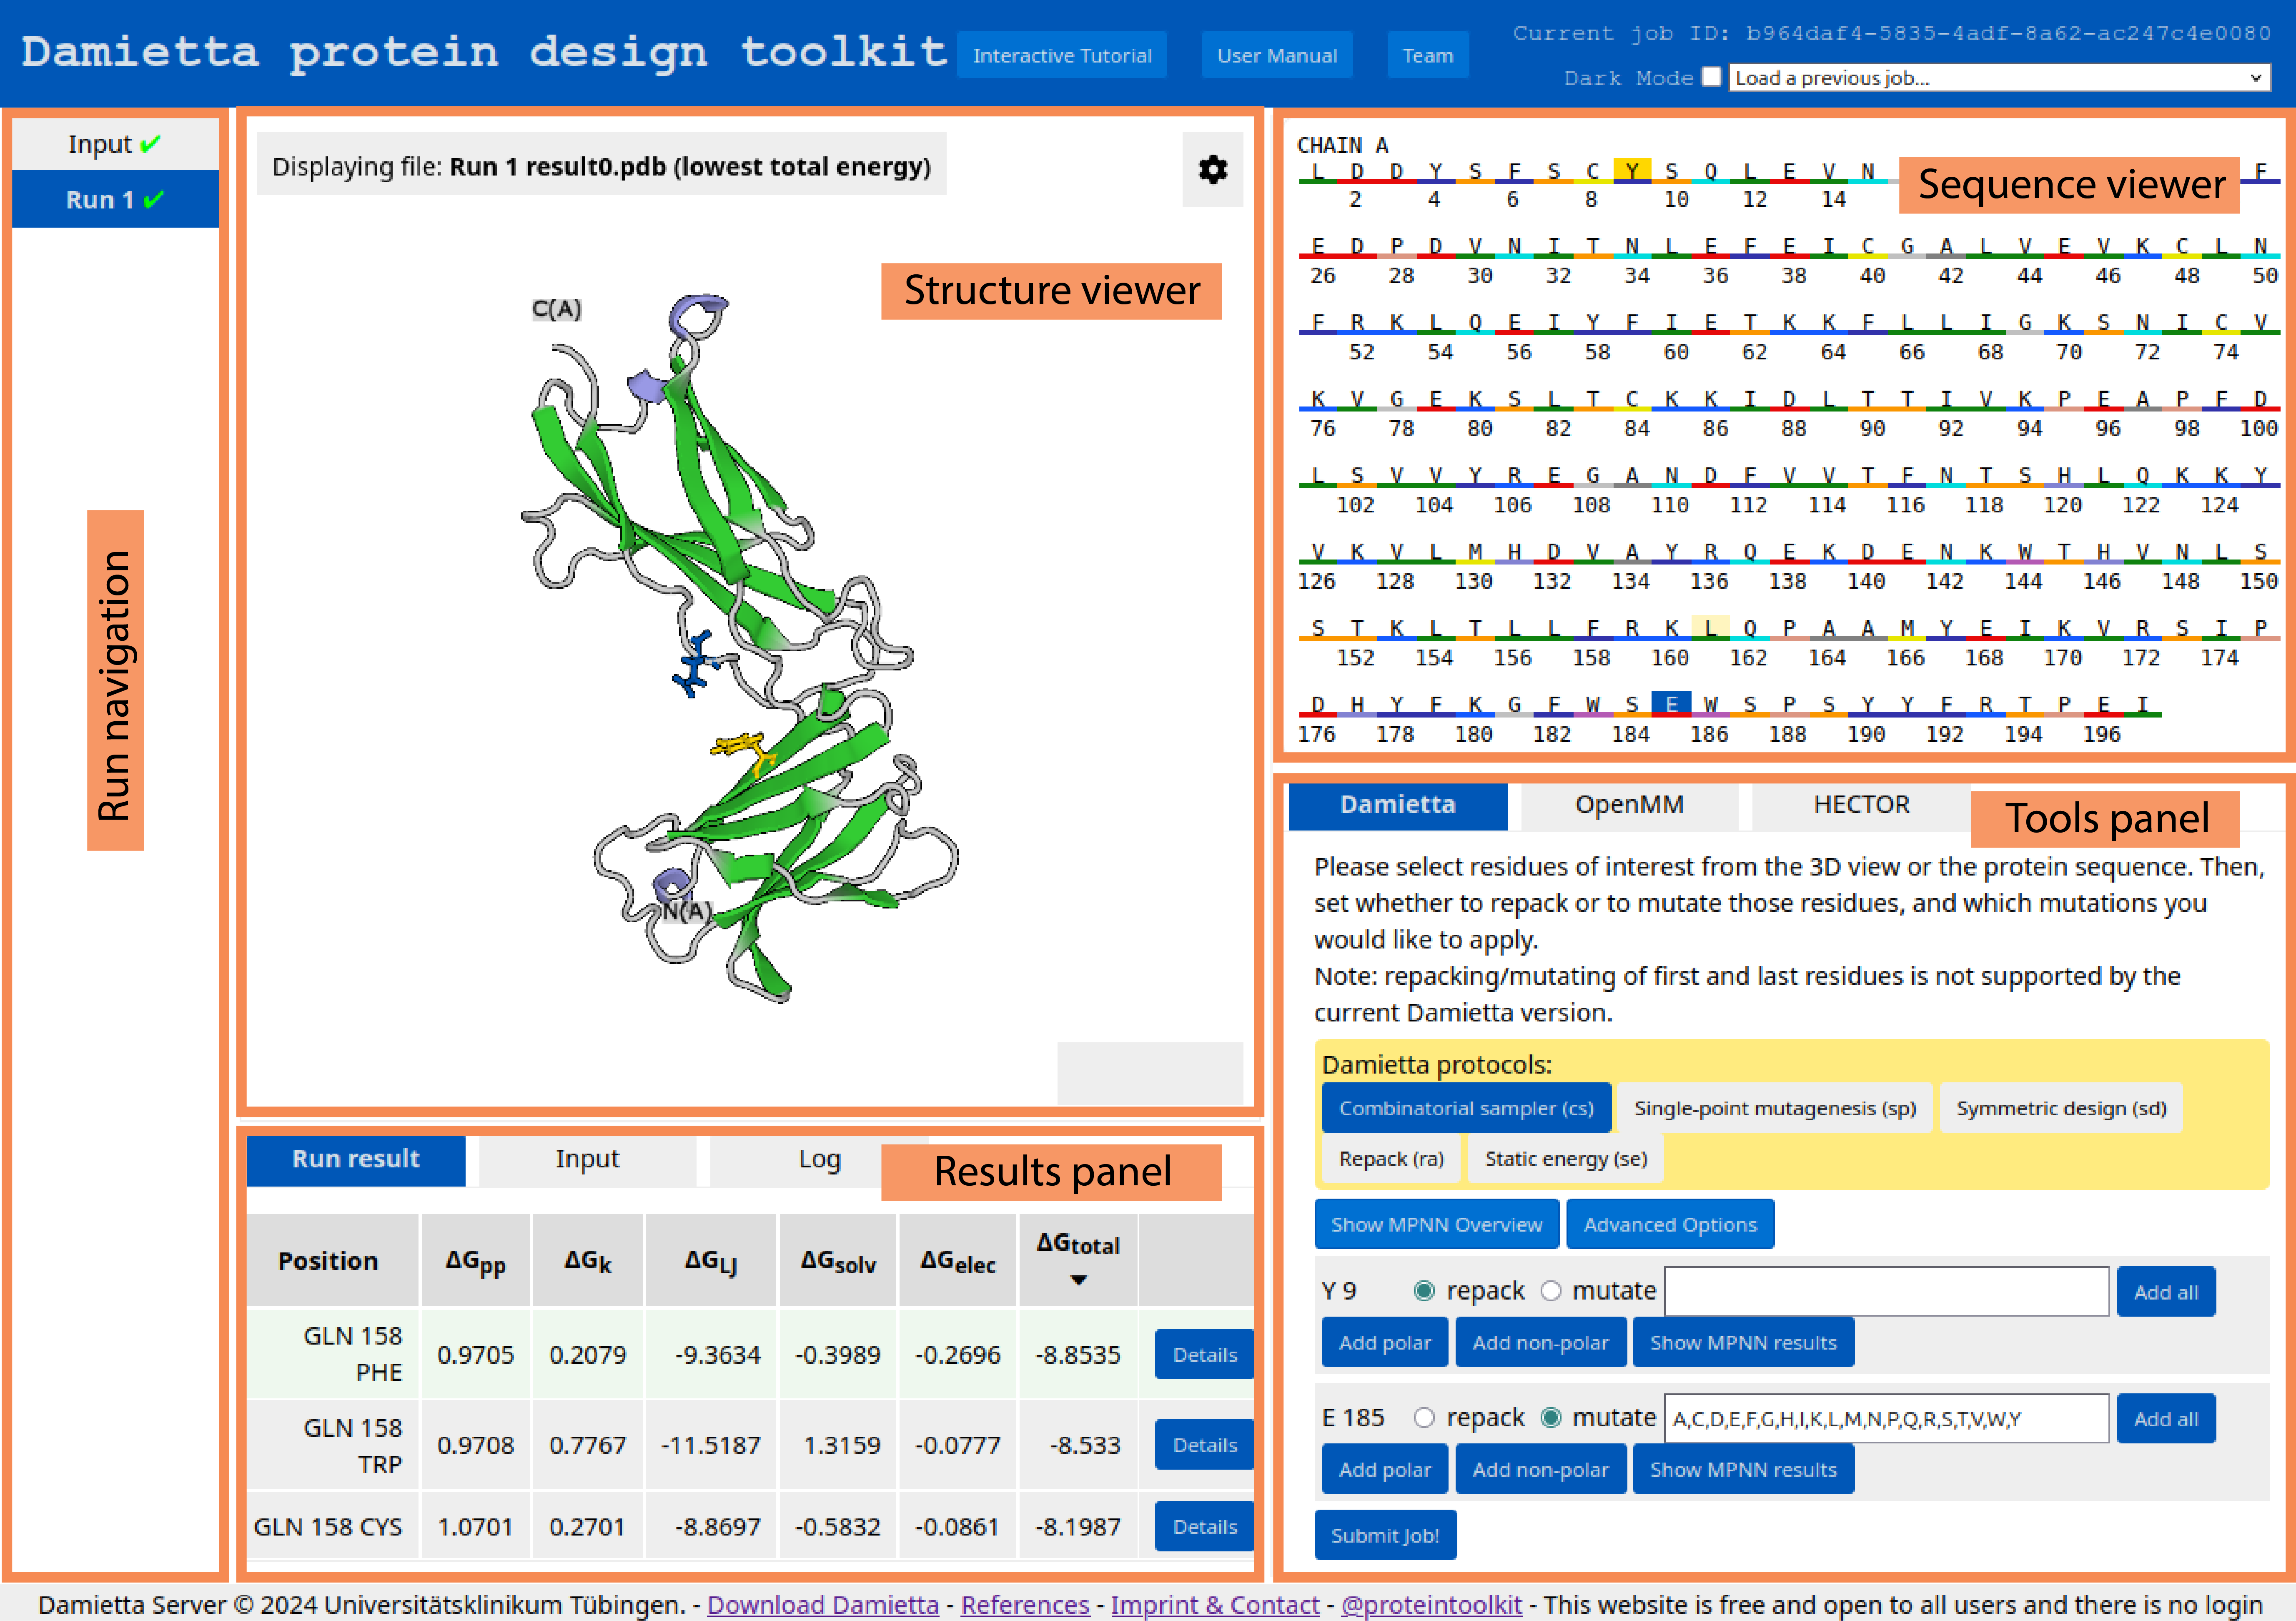This screenshot has width=2296, height=1621.
Task: Open structure viewer settings gear
Action: coord(1212,170)
